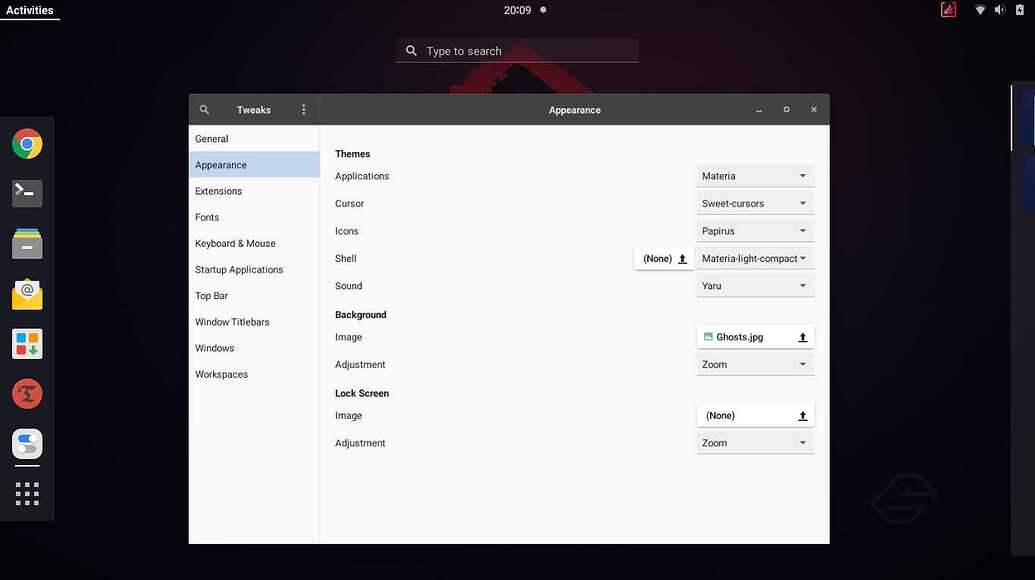Open Startup Applications section
This screenshot has width=1035, height=580.
pos(254,269)
